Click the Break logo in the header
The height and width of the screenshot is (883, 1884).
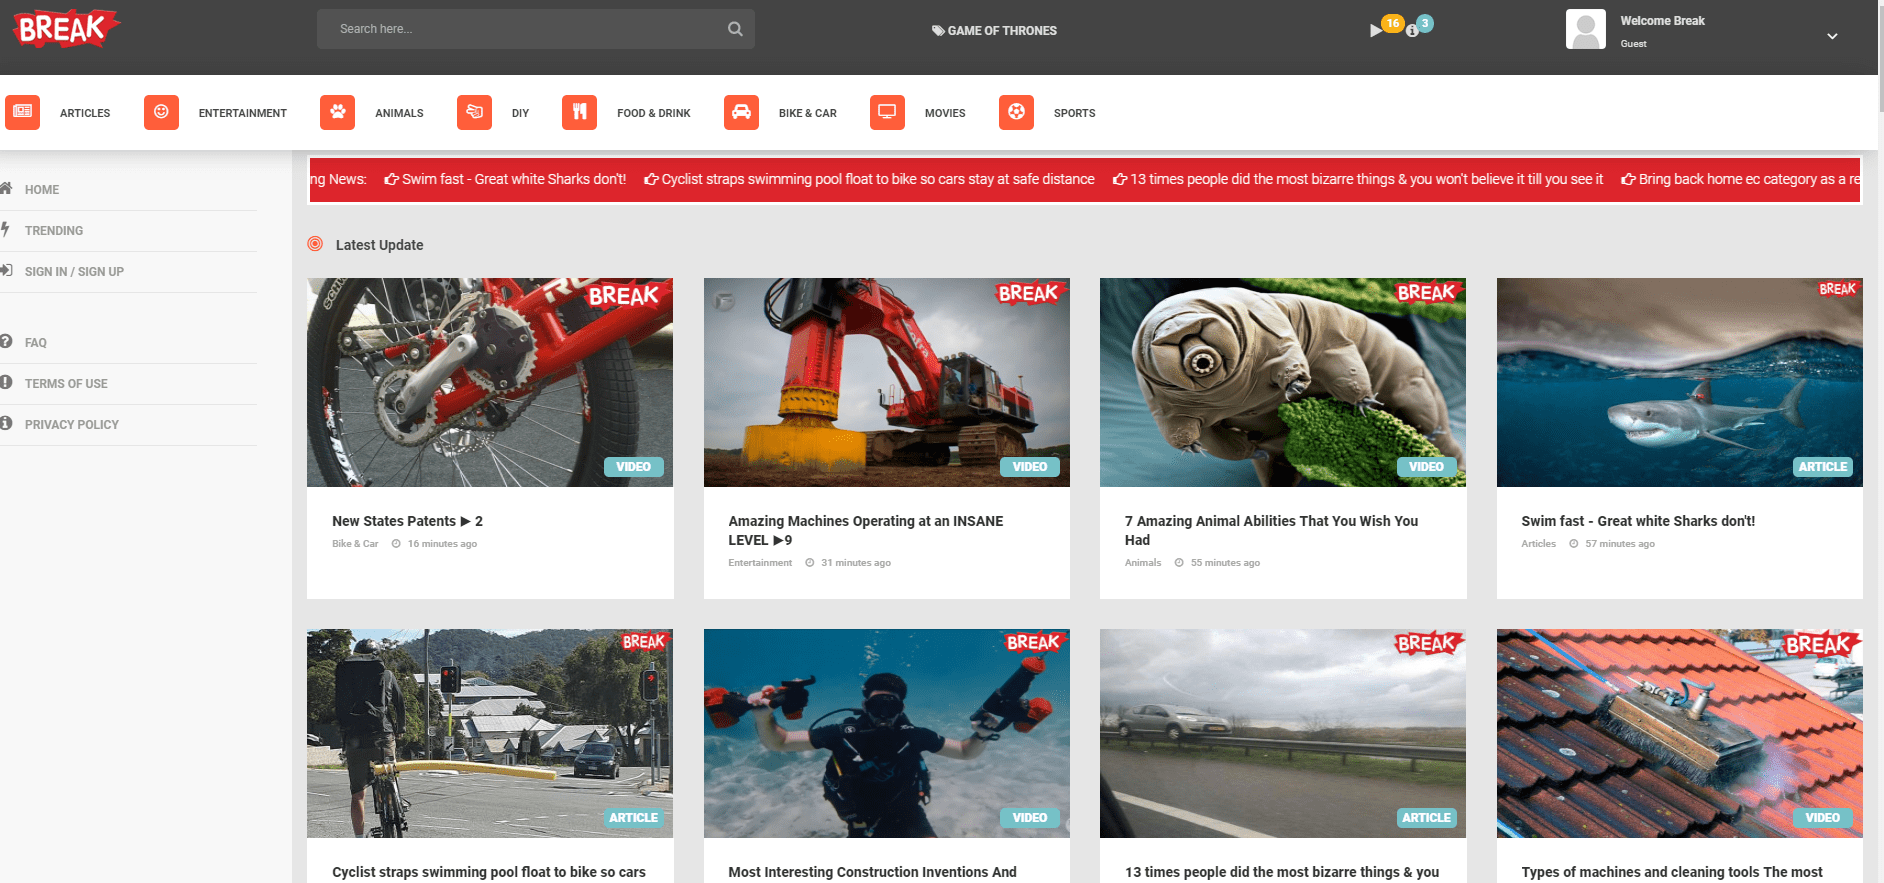[x=66, y=29]
